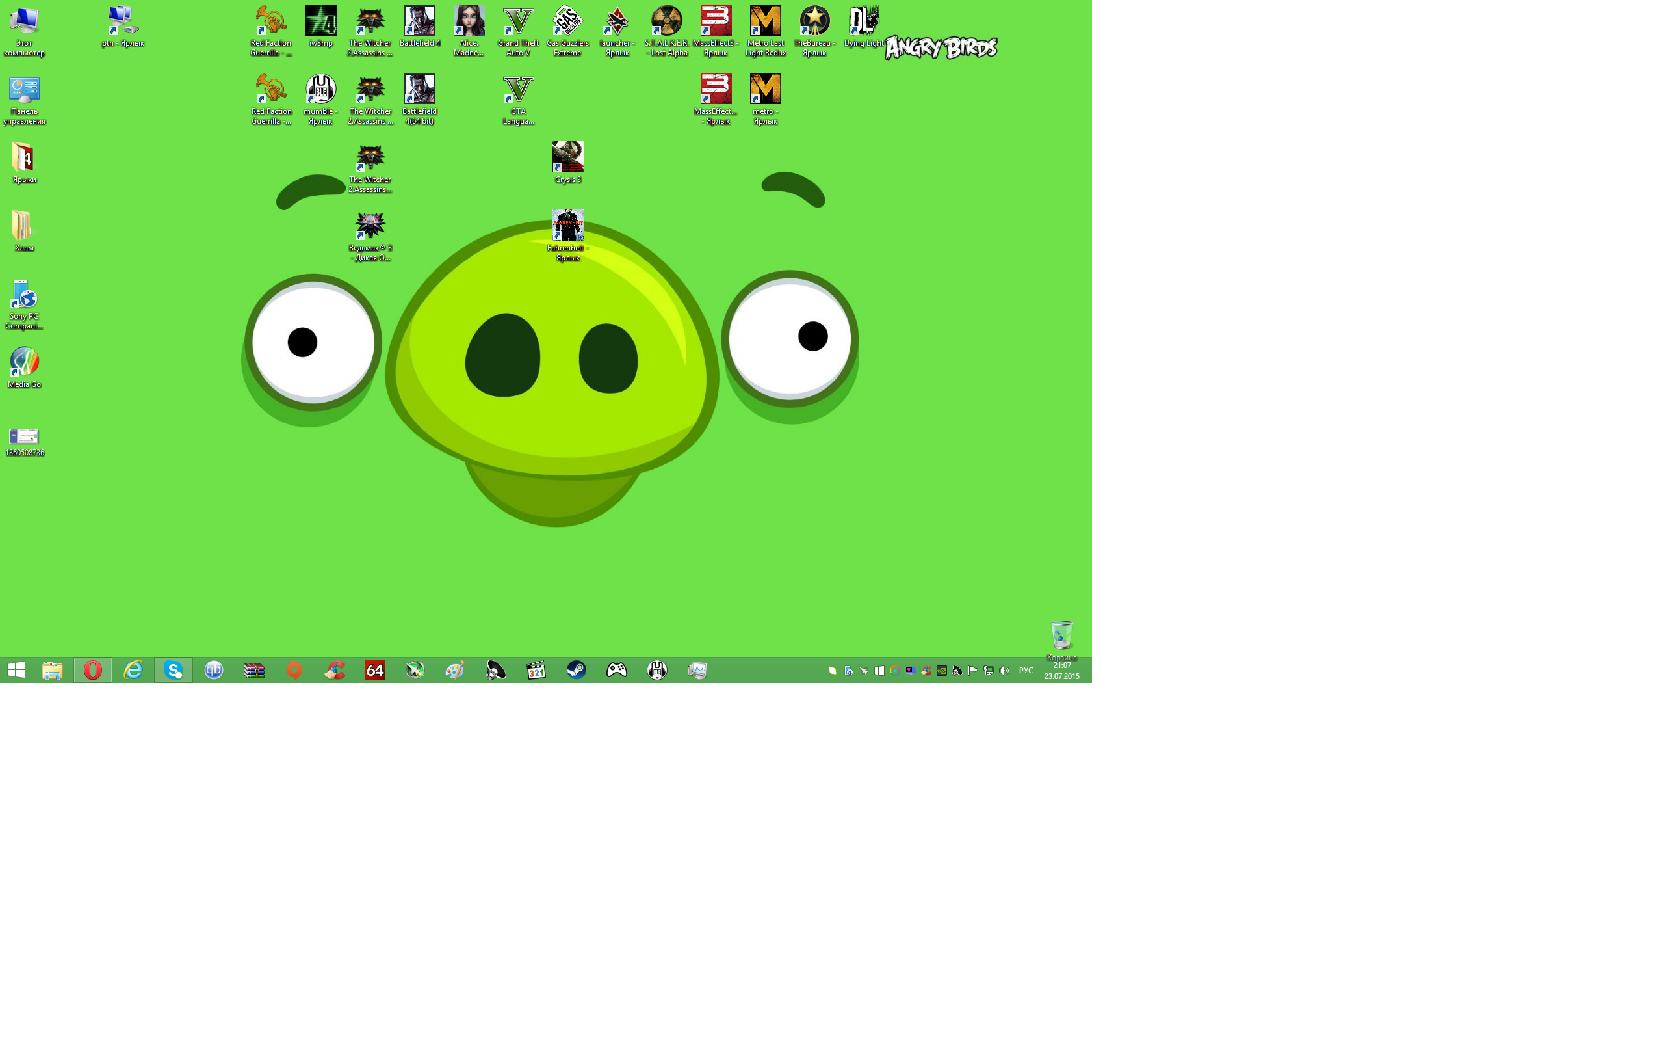The image size is (1680, 1050).
Task: Launch Origin from the taskbar
Action: click(294, 670)
